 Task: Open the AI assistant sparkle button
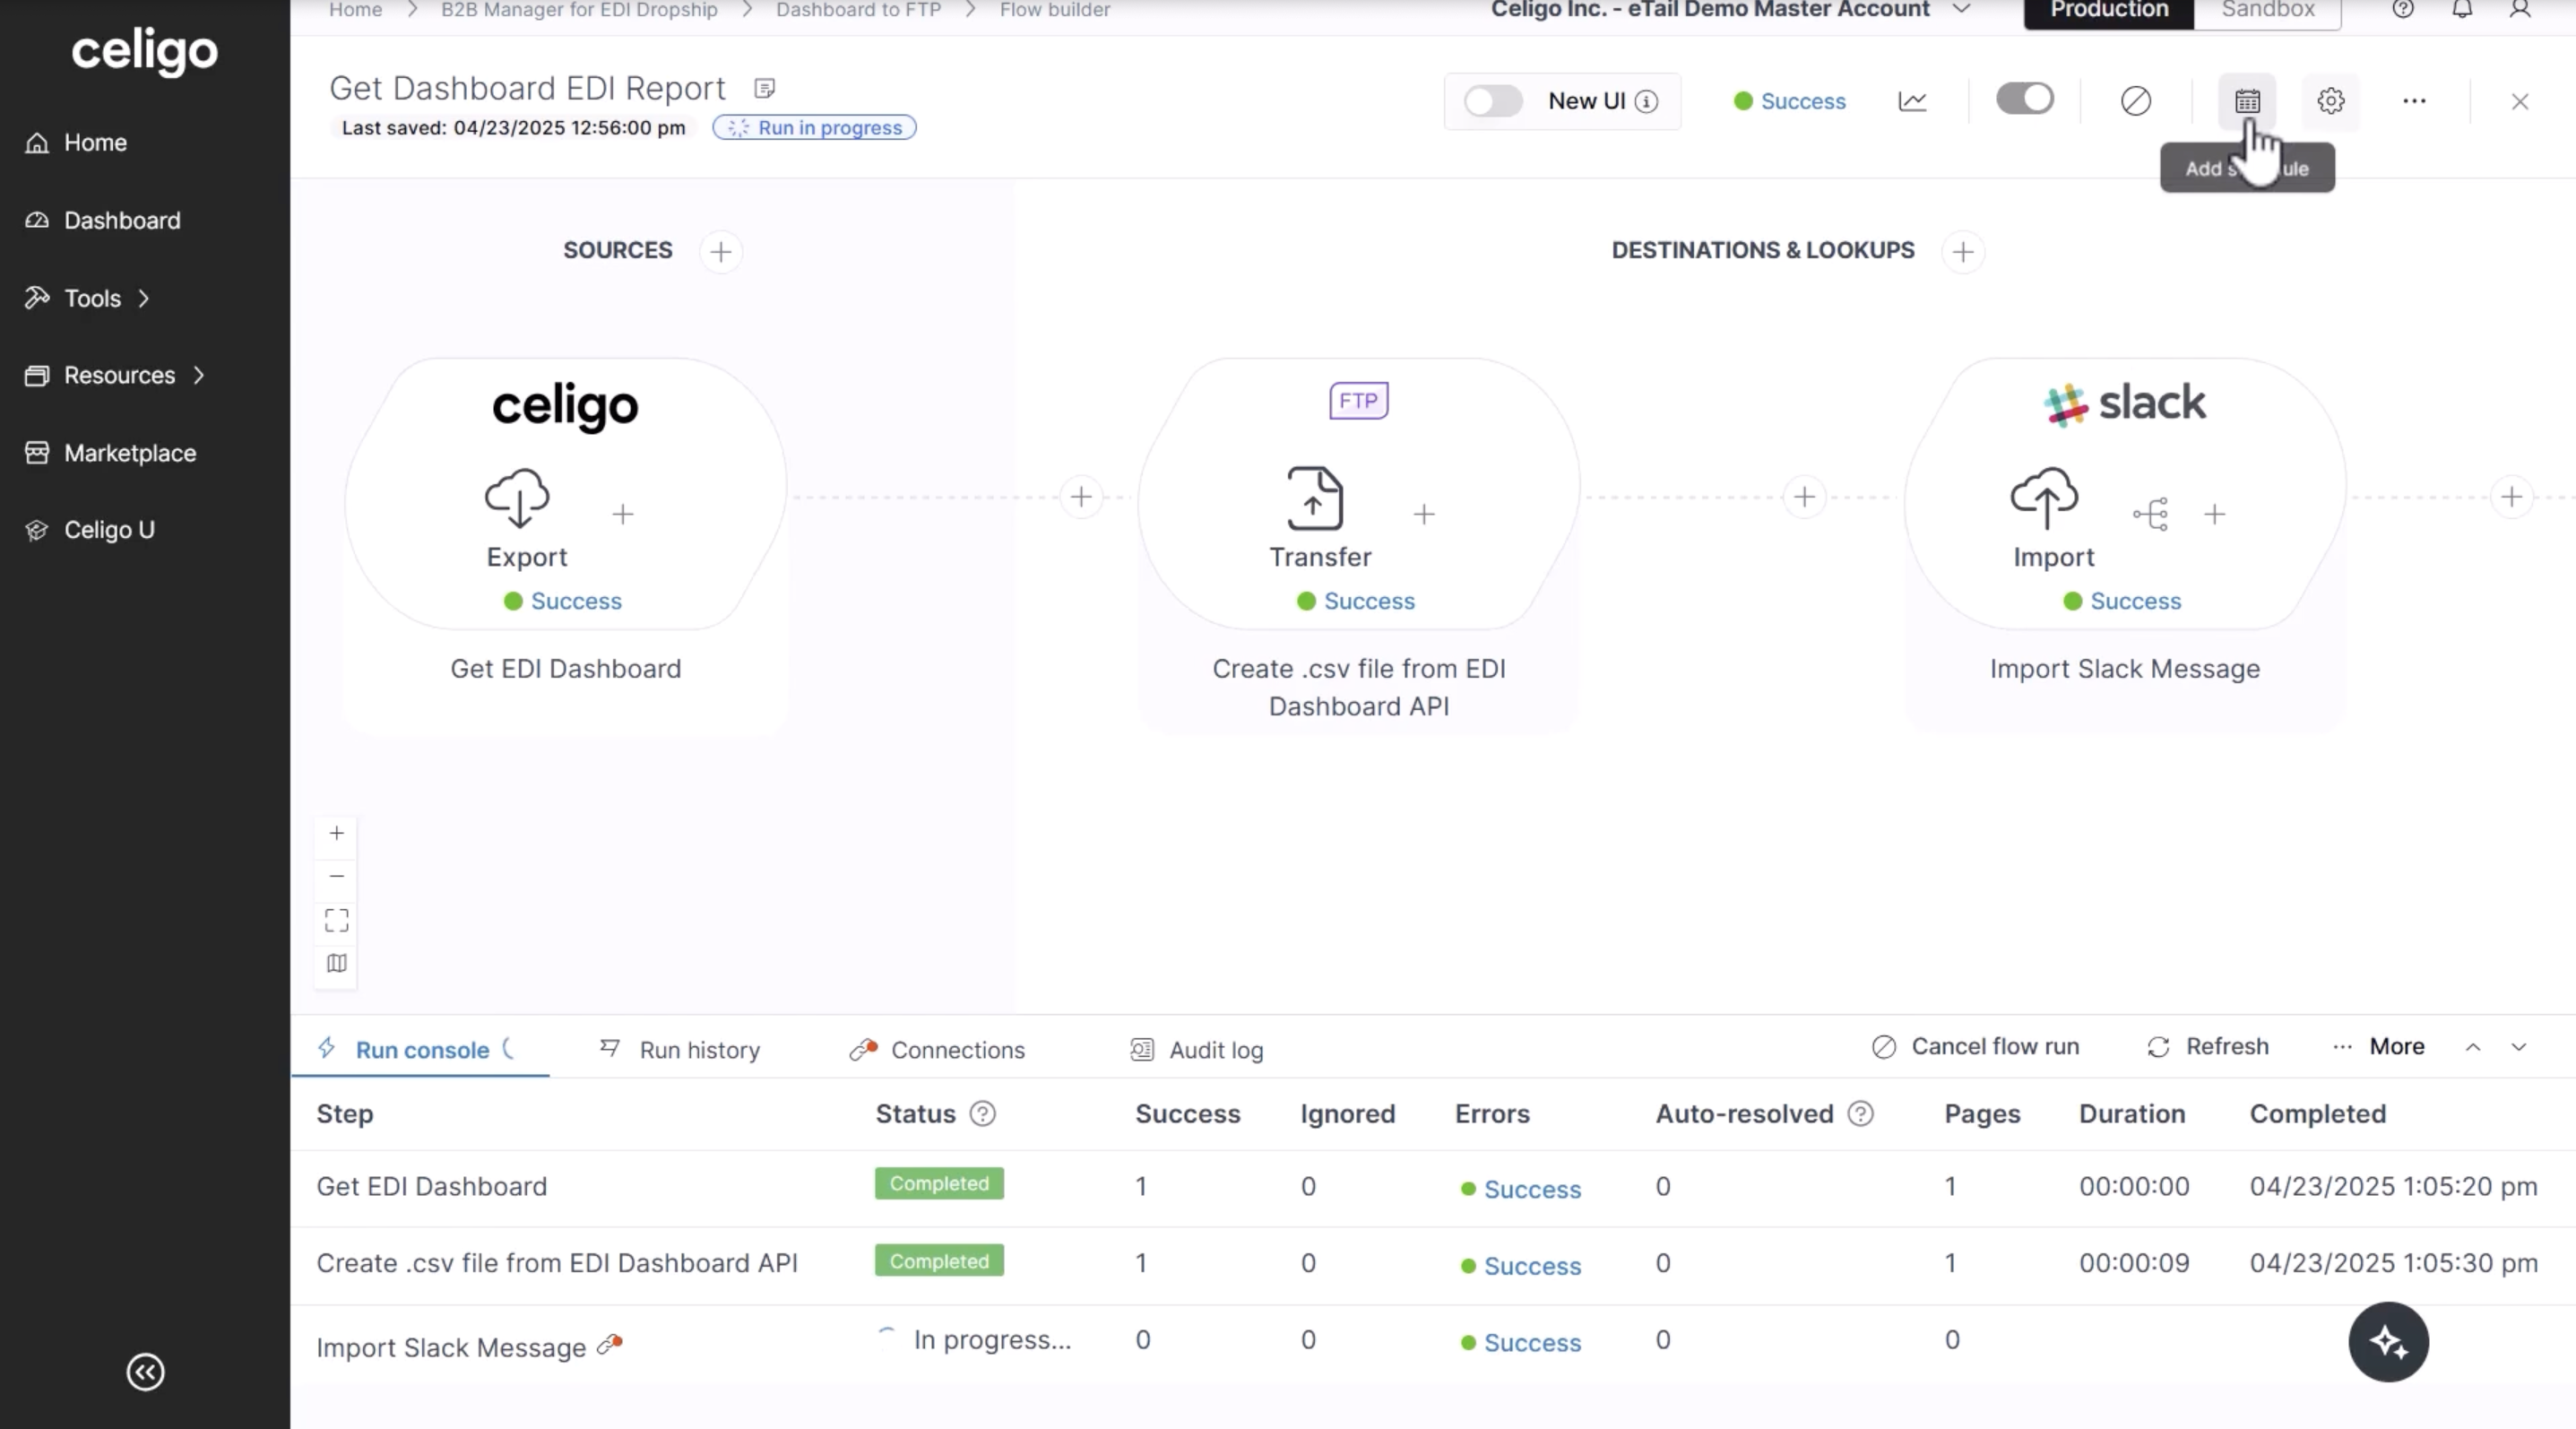[2388, 1342]
